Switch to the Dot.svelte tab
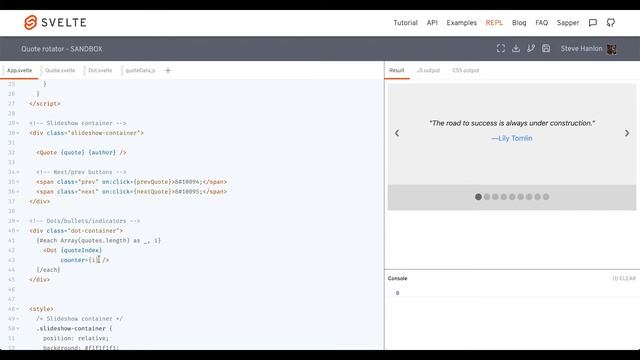The width and height of the screenshot is (640, 360). pyautogui.click(x=100, y=70)
